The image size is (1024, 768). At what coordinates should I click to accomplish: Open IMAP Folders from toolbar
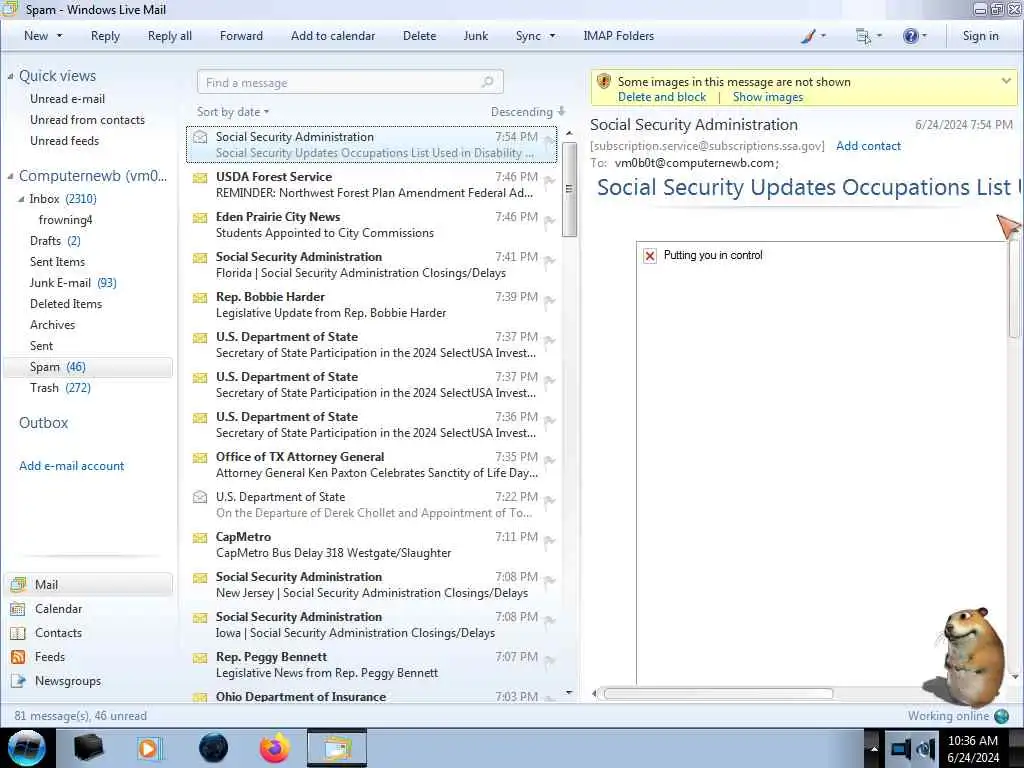click(x=618, y=36)
